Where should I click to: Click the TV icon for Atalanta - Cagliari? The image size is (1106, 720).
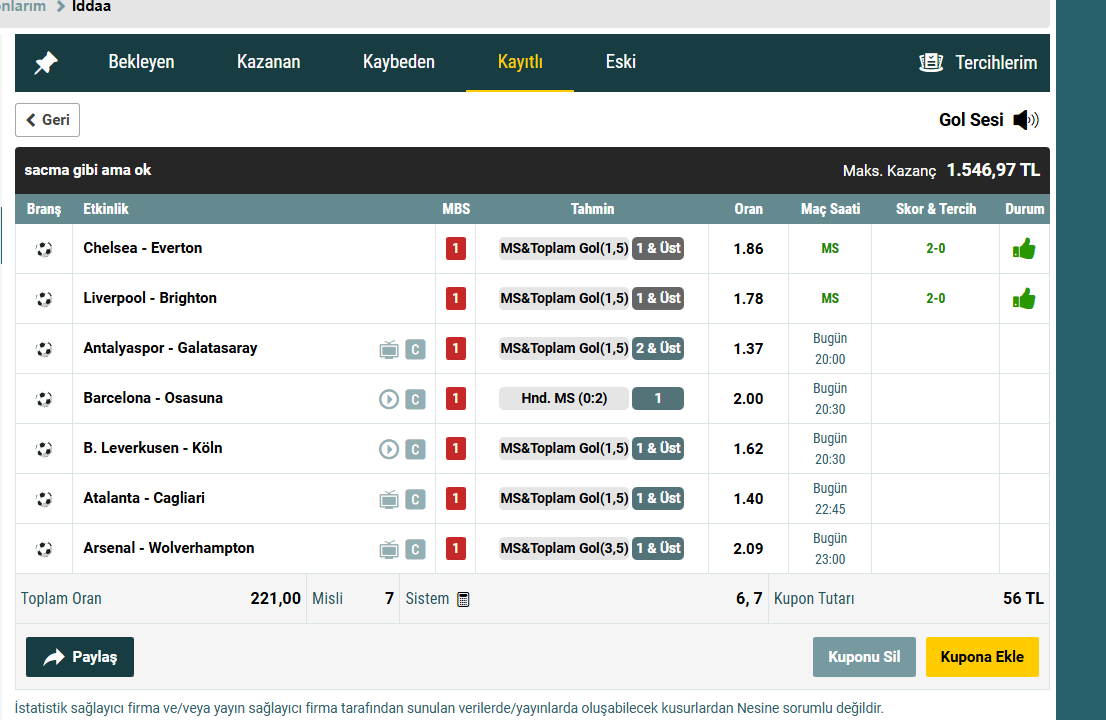(x=389, y=499)
